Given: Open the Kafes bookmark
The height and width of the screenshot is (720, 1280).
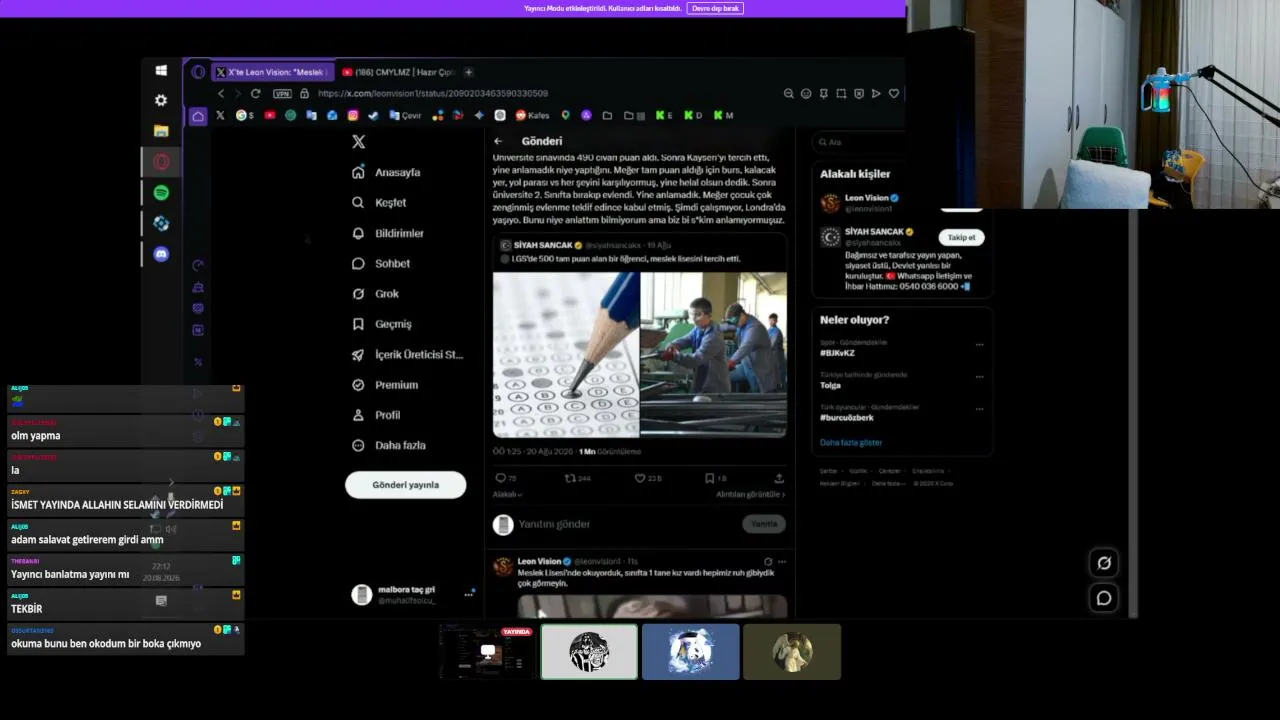Looking at the screenshot, I should tap(532, 115).
